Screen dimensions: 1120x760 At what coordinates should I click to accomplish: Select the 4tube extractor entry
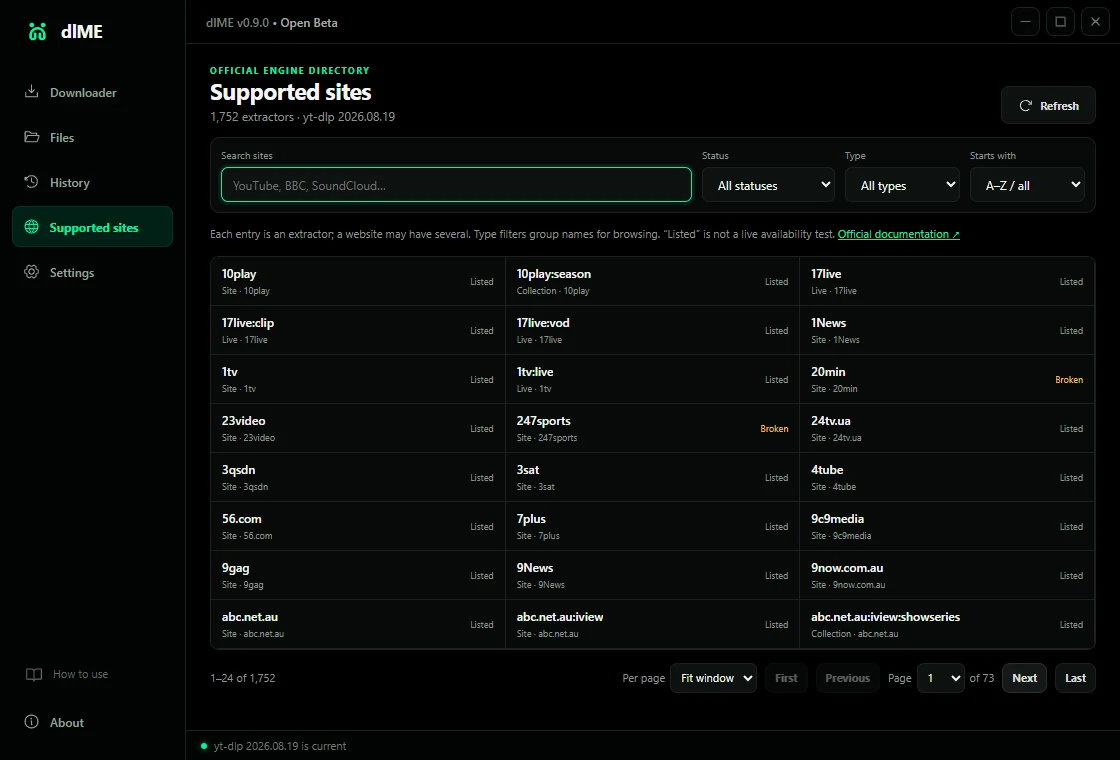tap(947, 477)
